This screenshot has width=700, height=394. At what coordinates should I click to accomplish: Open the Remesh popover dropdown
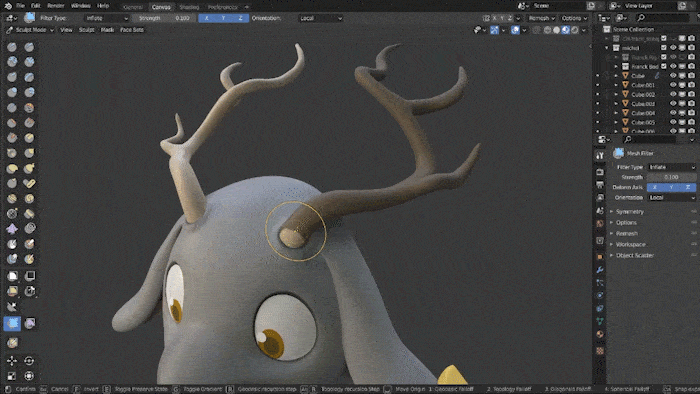click(541, 18)
